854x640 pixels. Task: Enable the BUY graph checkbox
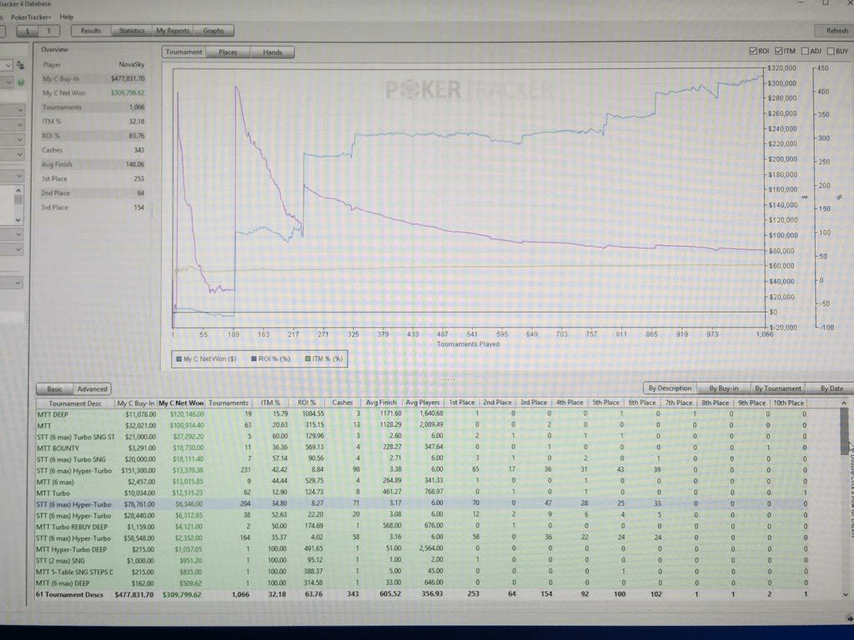click(831, 51)
